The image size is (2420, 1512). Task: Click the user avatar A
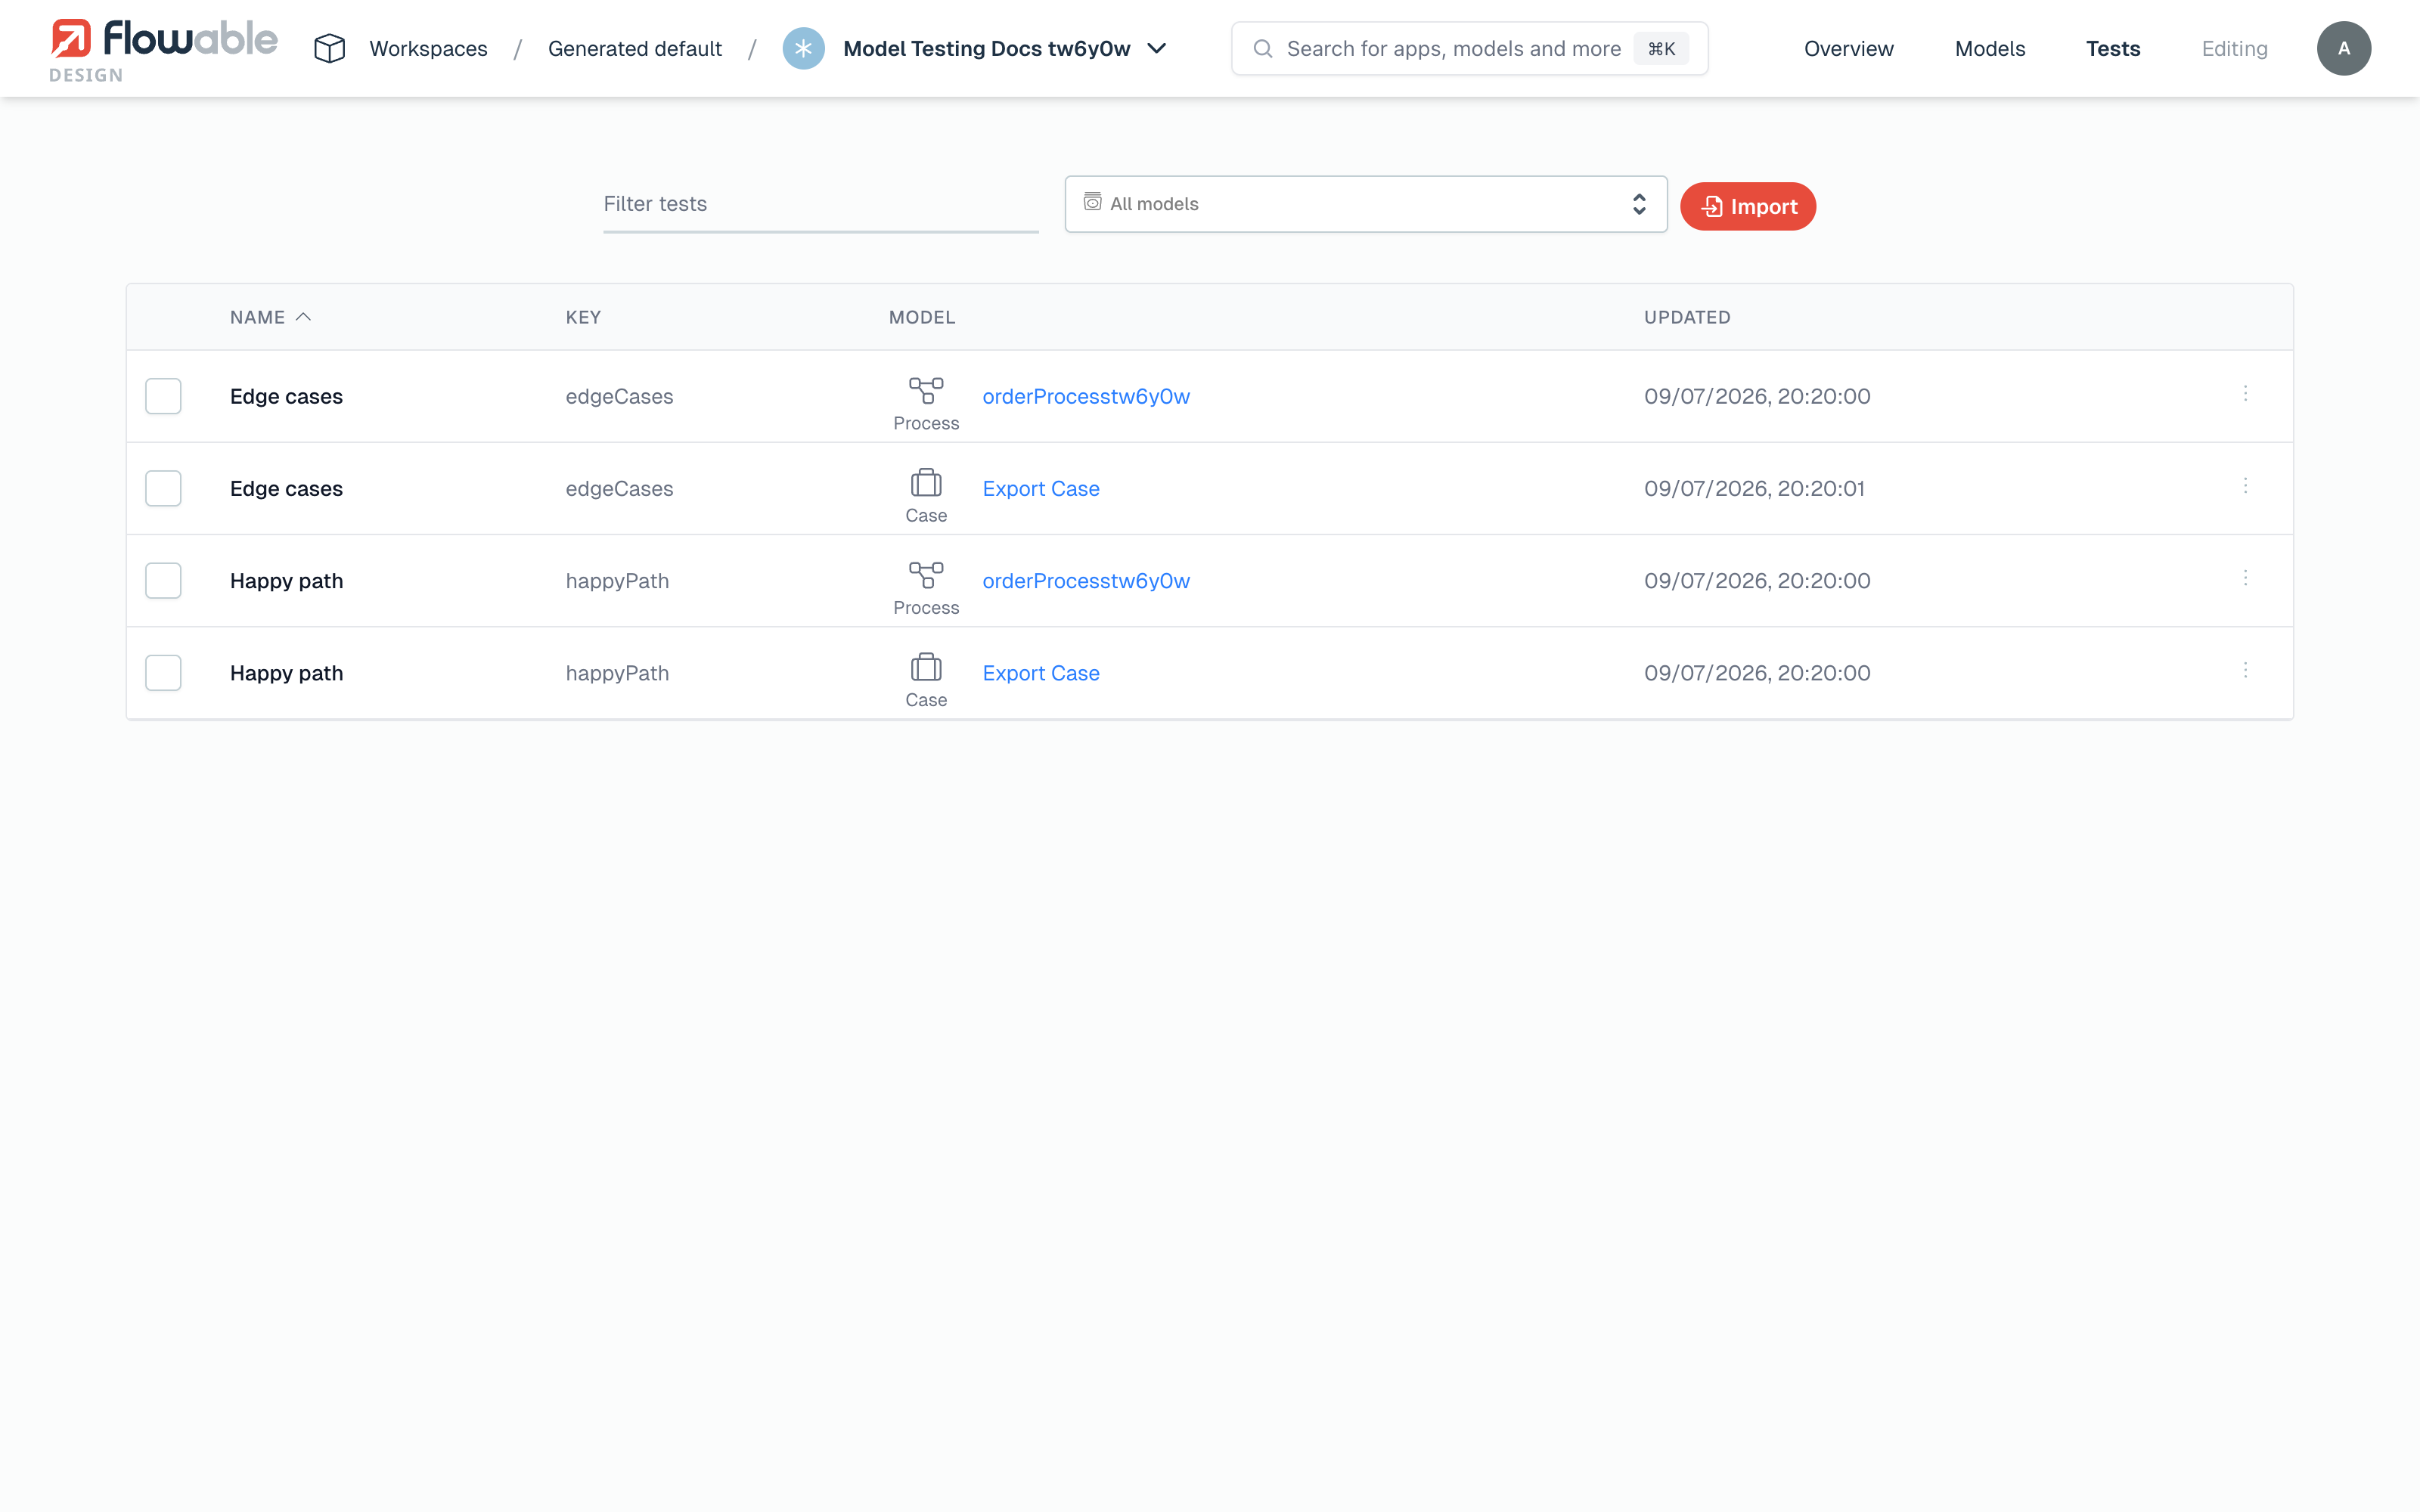(x=2343, y=48)
